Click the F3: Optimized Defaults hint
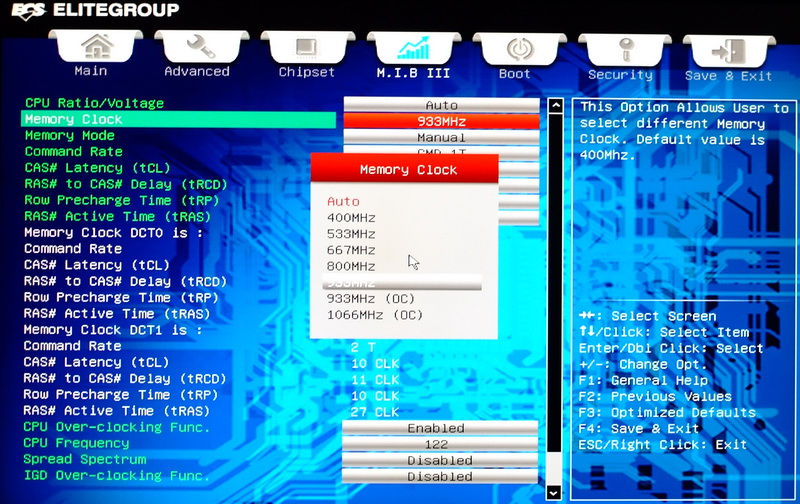The height and width of the screenshot is (504, 800). point(667,413)
